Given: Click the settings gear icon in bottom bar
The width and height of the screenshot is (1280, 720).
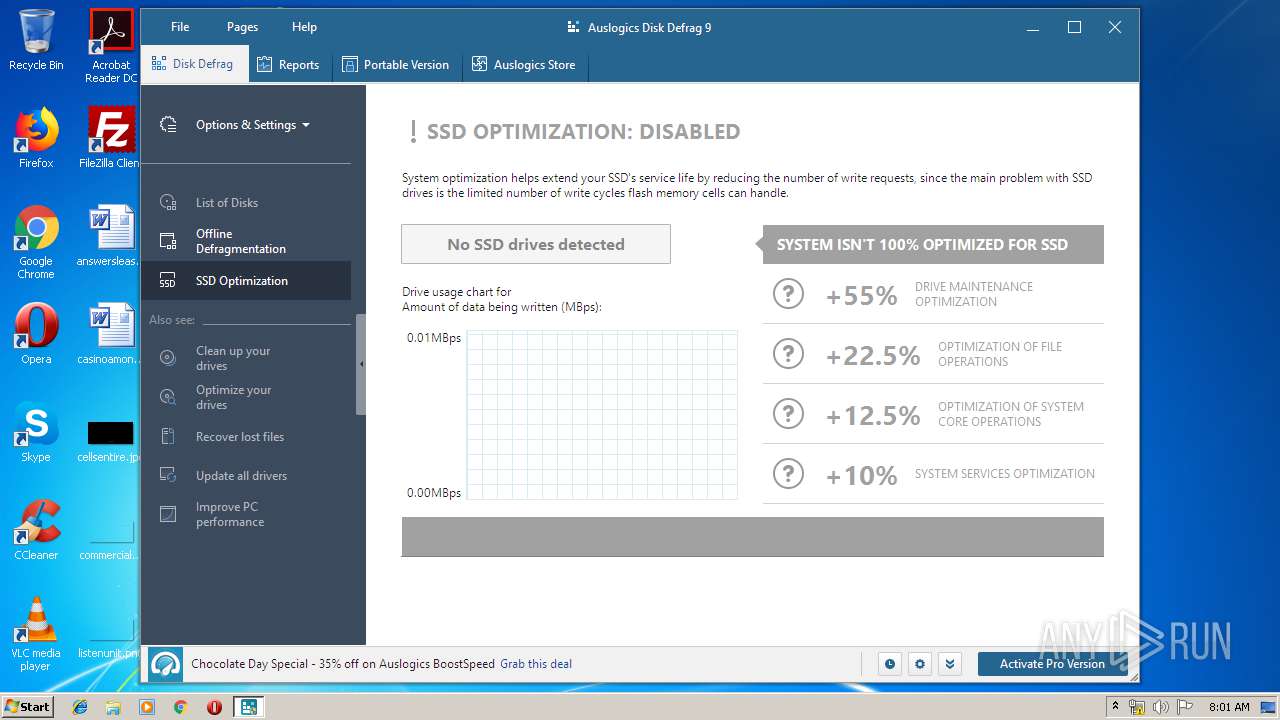Looking at the screenshot, I should [920, 664].
